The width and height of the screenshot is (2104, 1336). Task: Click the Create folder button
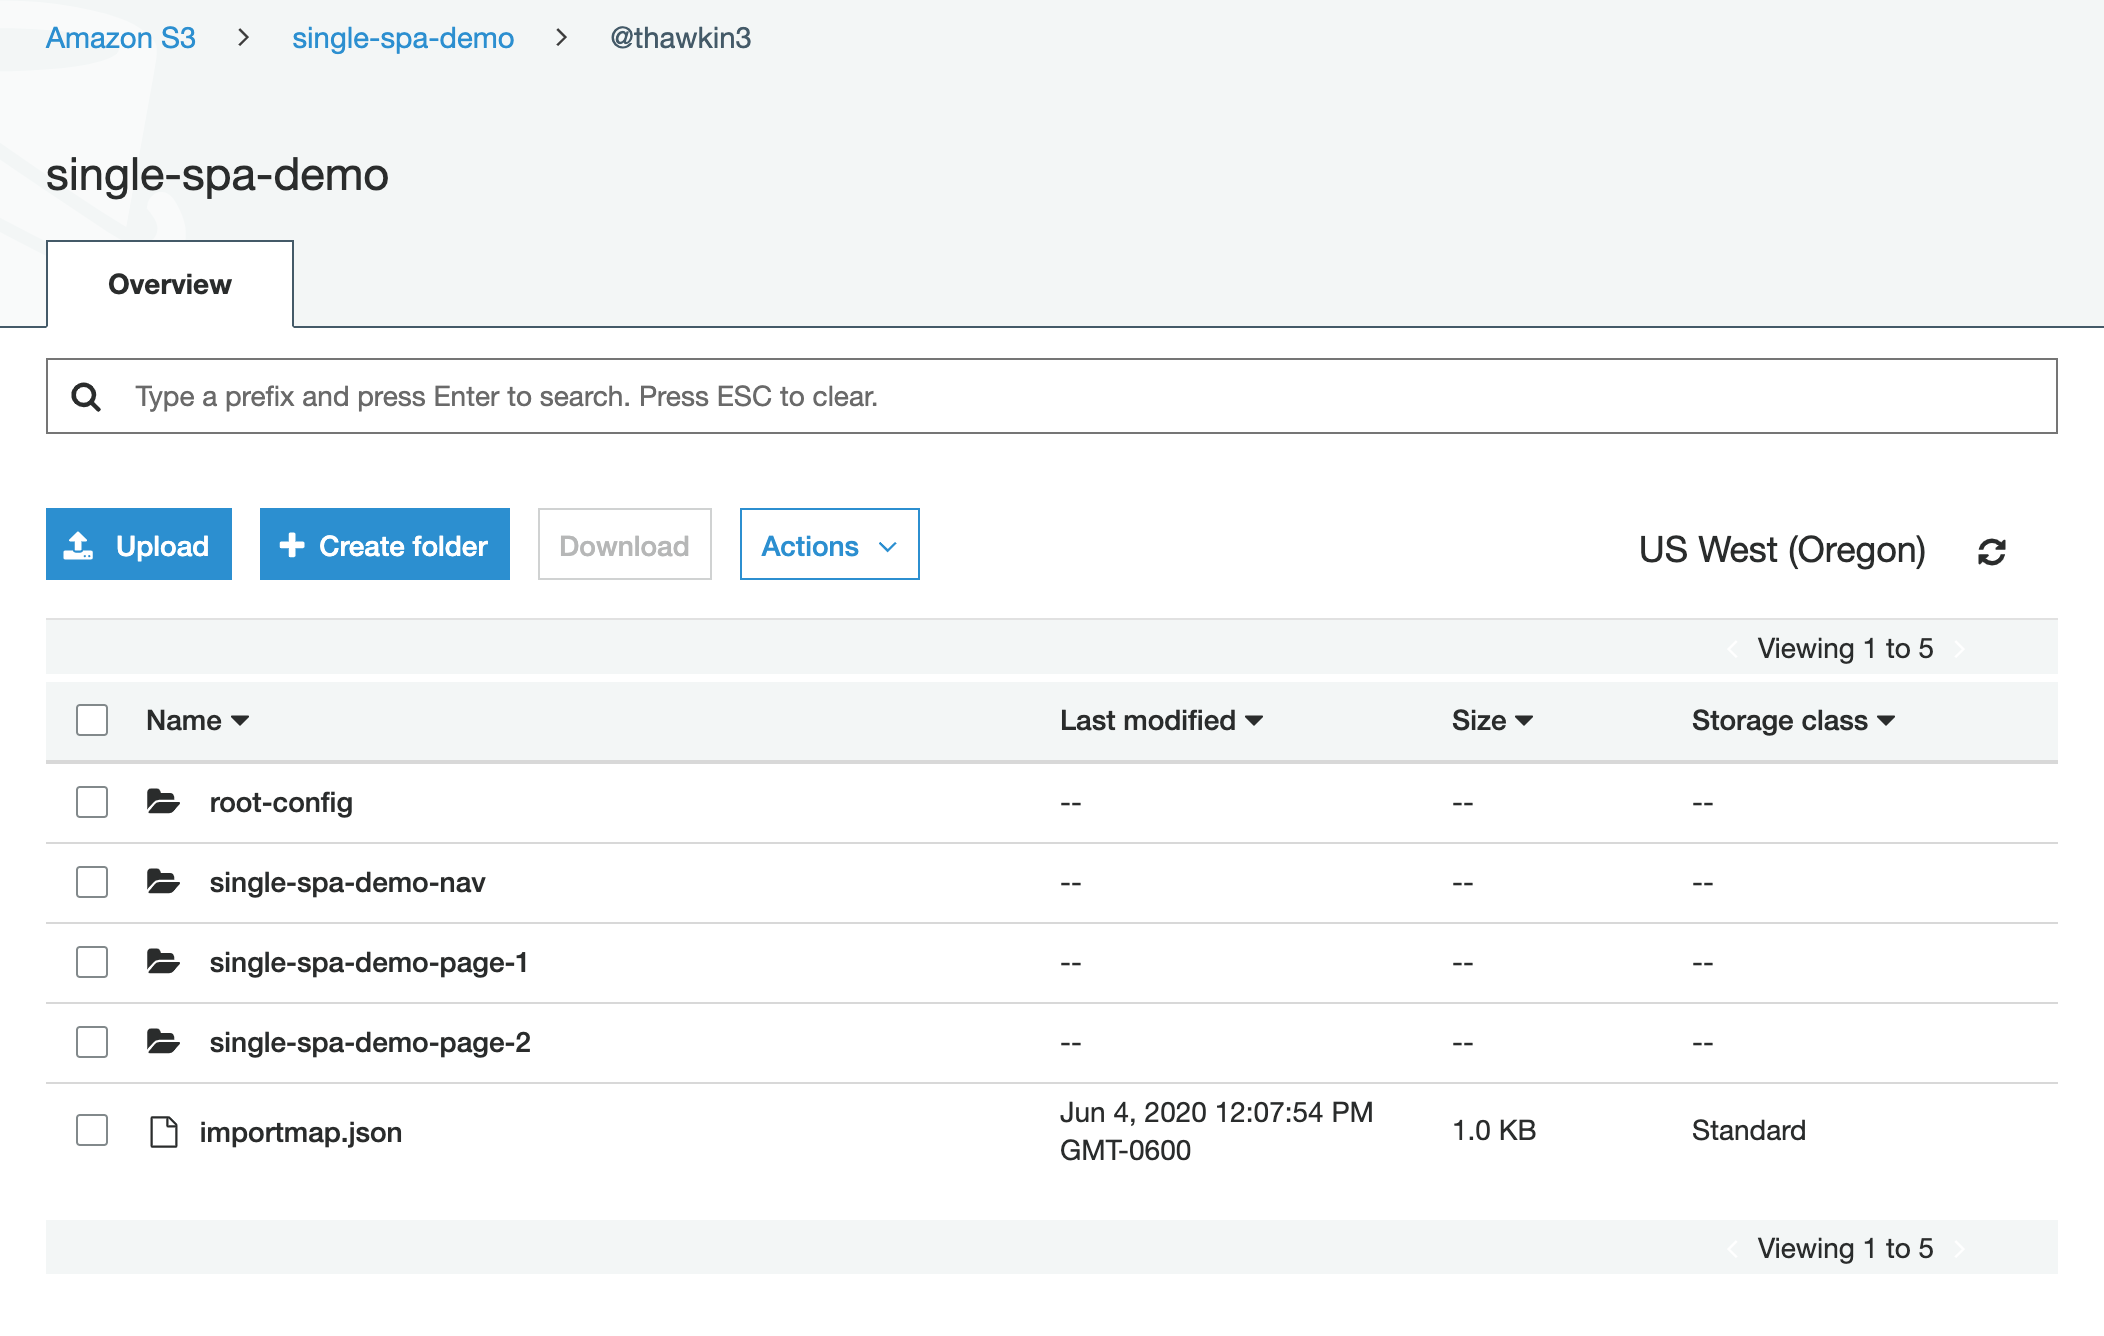point(385,545)
